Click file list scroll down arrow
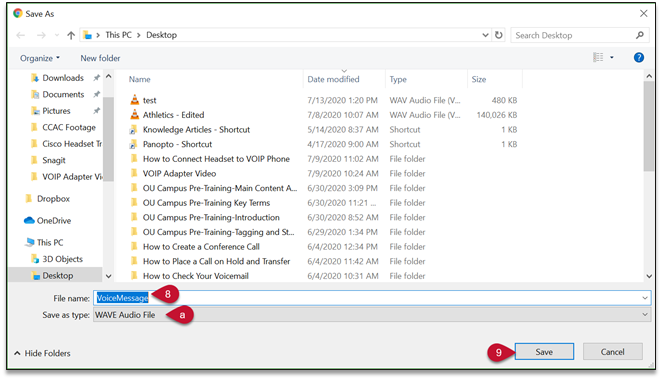This screenshot has width=662, height=380. coord(649,276)
